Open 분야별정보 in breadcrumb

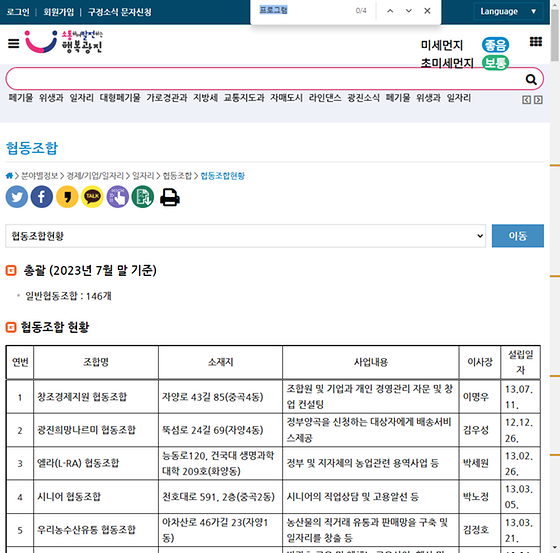(40, 176)
